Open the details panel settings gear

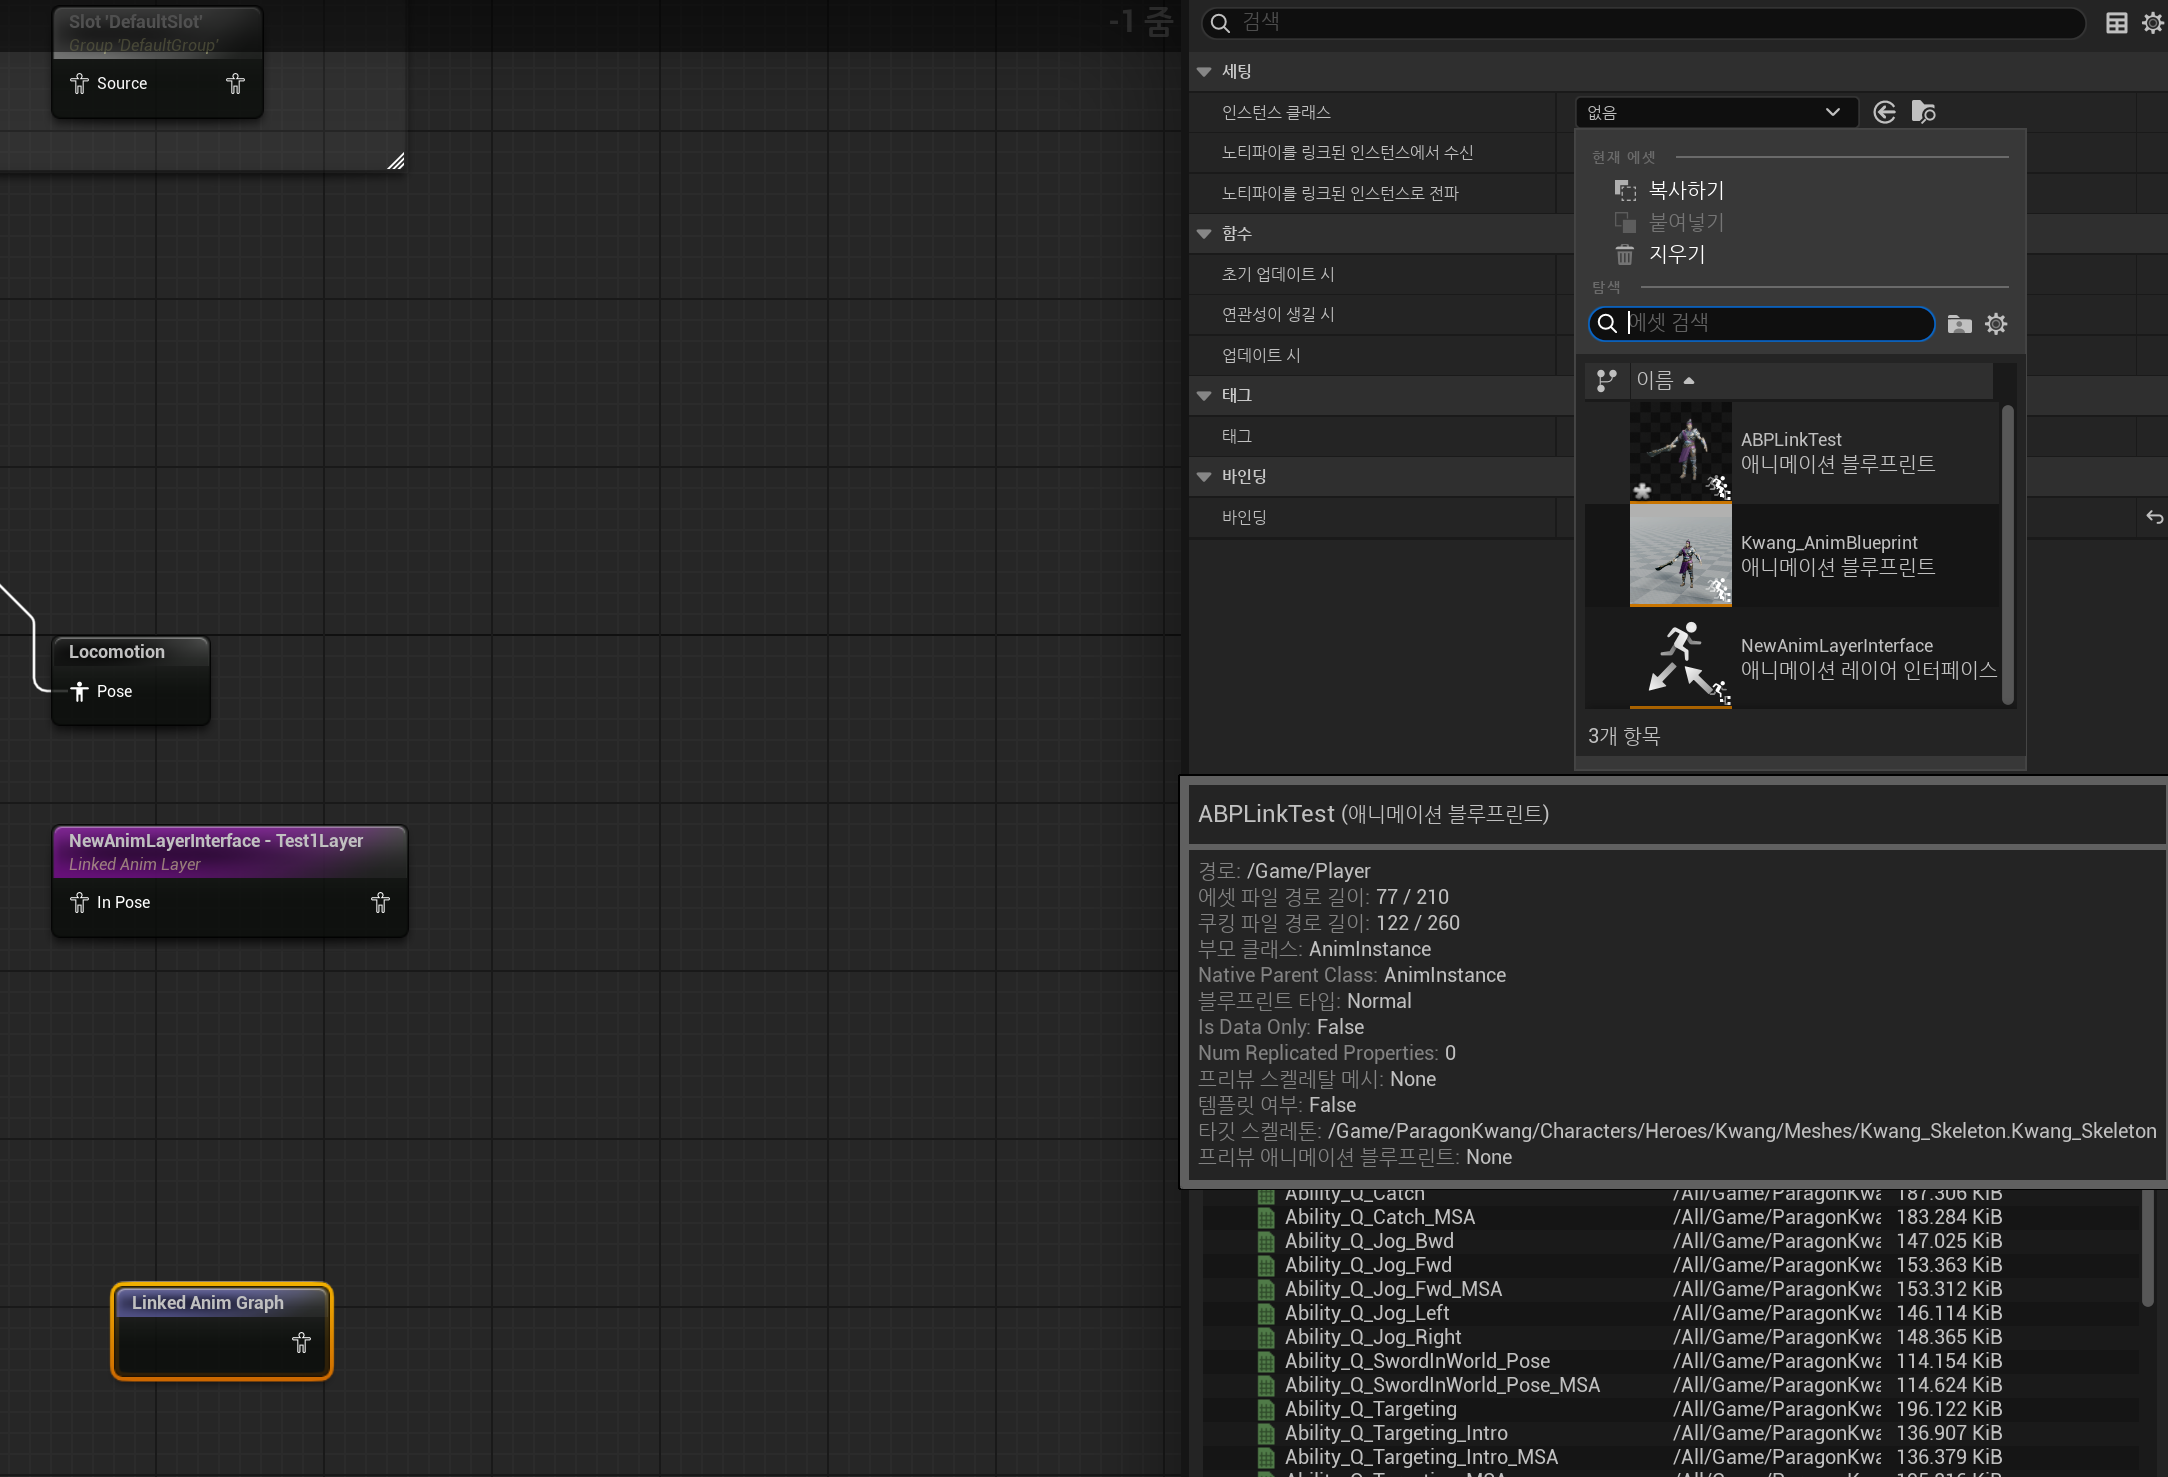click(2152, 23)
